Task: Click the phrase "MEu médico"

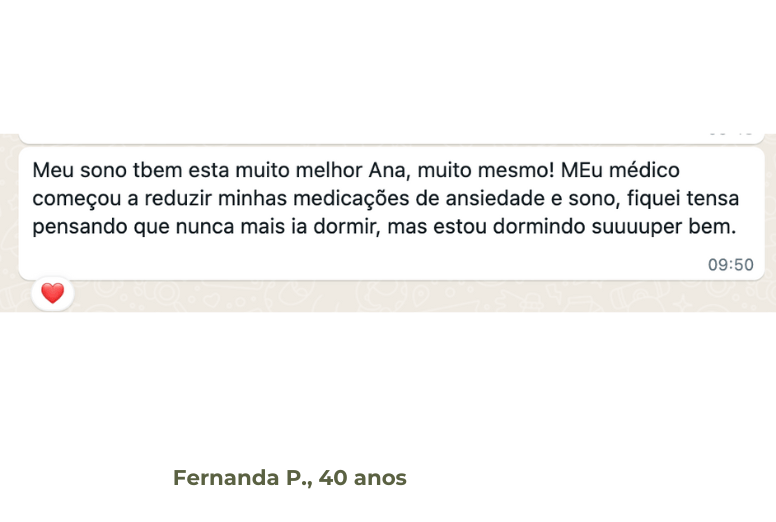Action: tap(626, 170)
